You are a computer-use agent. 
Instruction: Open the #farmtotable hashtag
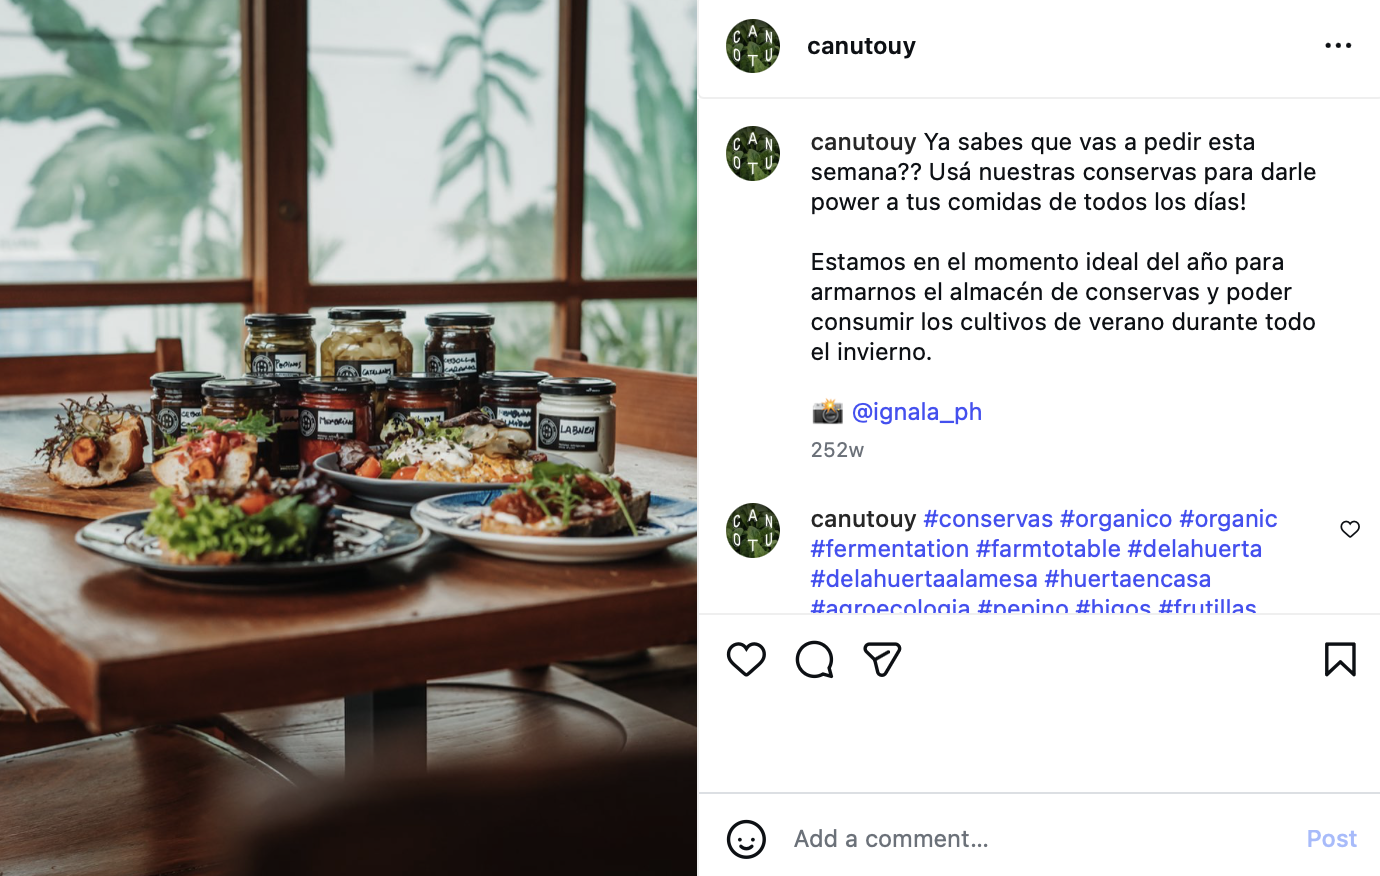click(x=1048, y=548)
